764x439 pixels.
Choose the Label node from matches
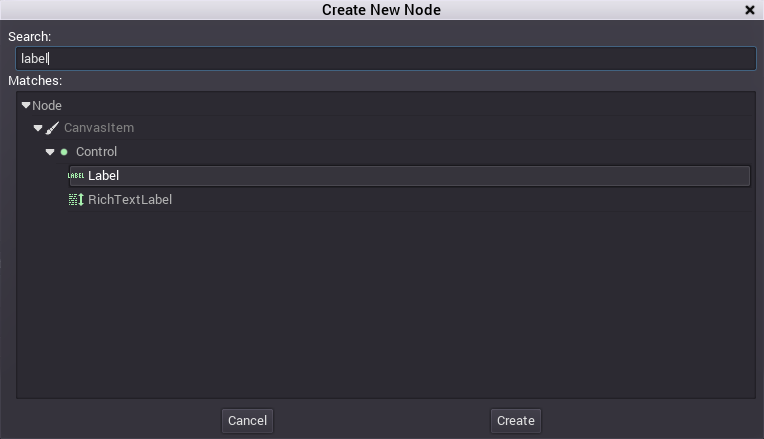[104, 176]
